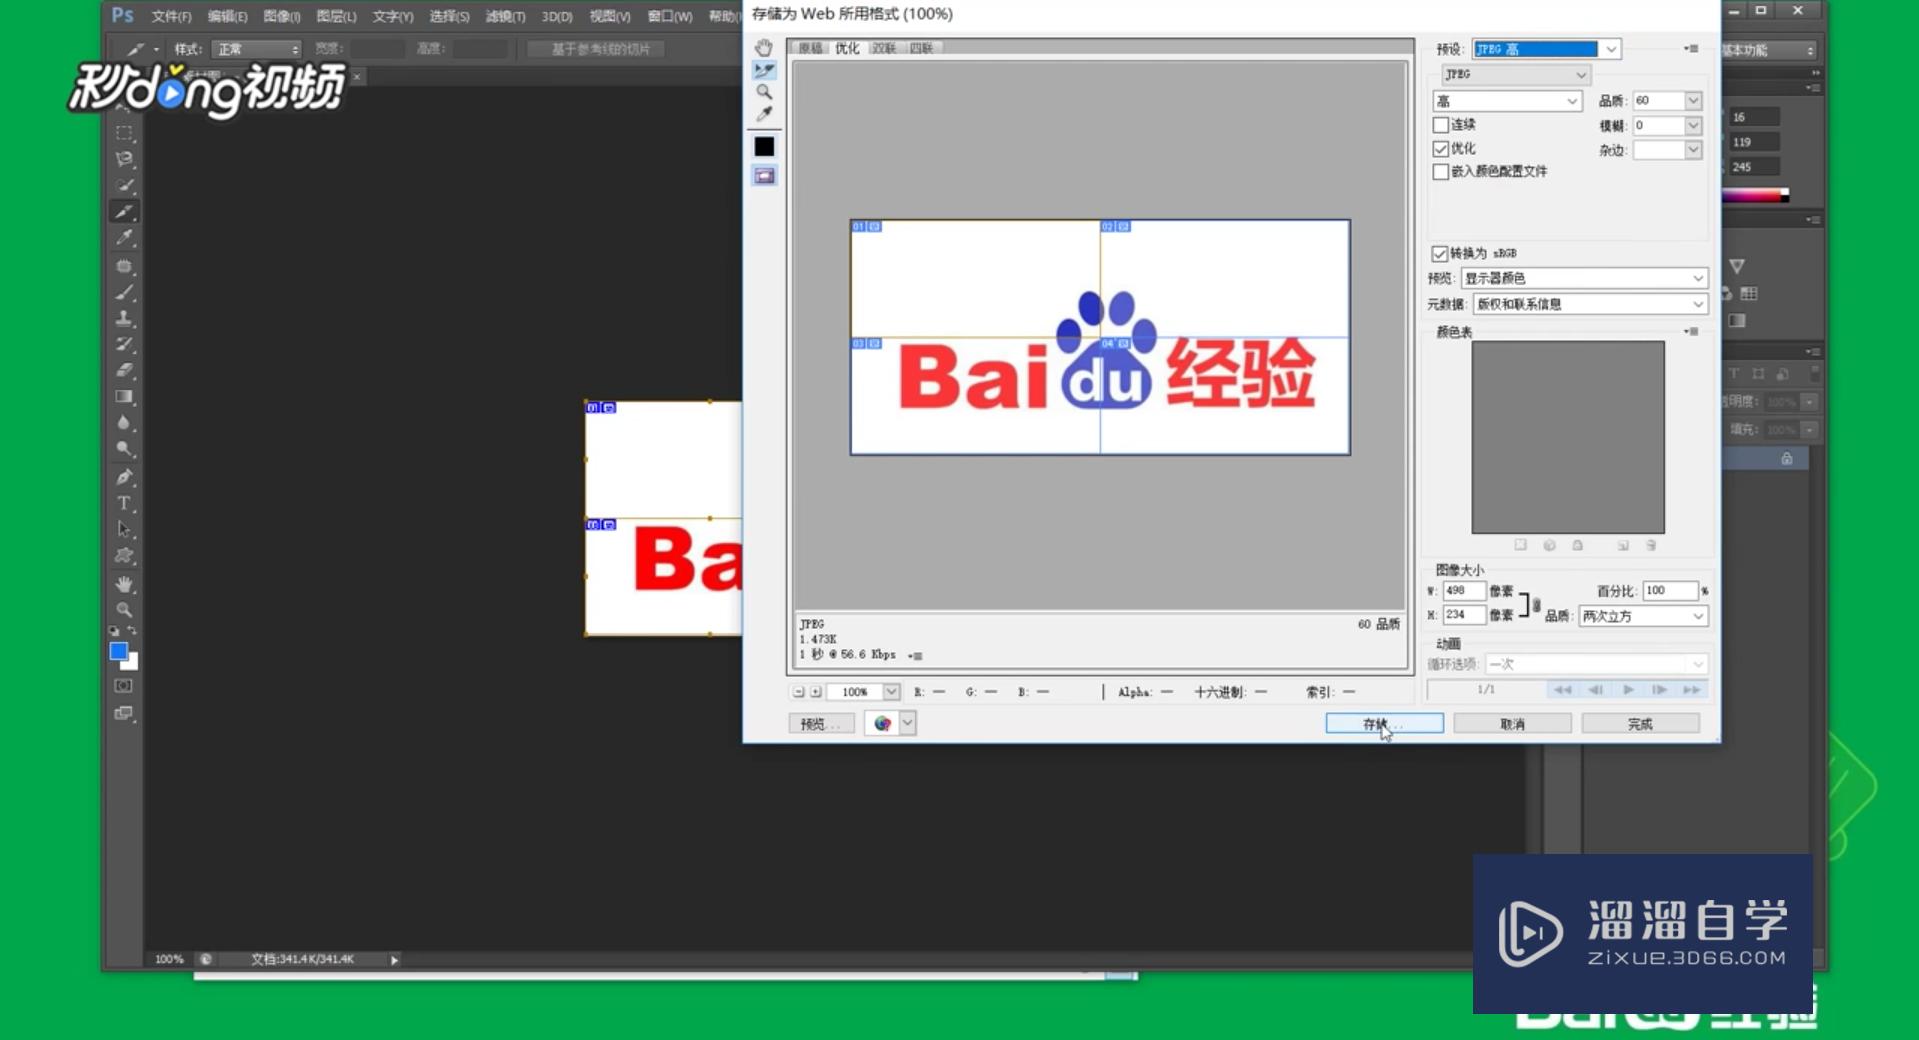This screenshot has width=1919, height=1040.
Task: Open the 杂边 matte color dropdown
Action: pos(1693,149)
